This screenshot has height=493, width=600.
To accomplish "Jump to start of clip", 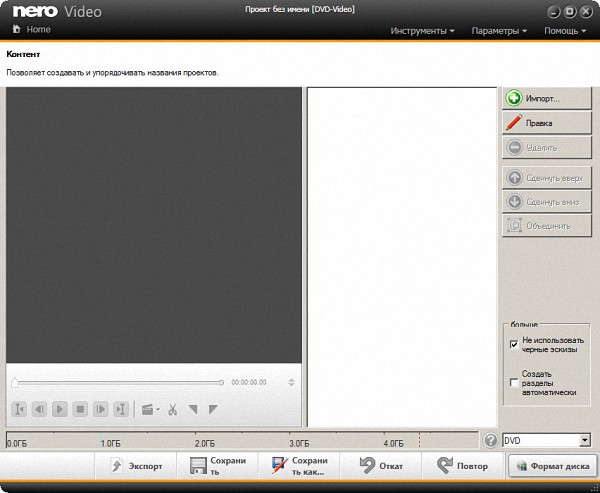I will (x=19, y=409).
